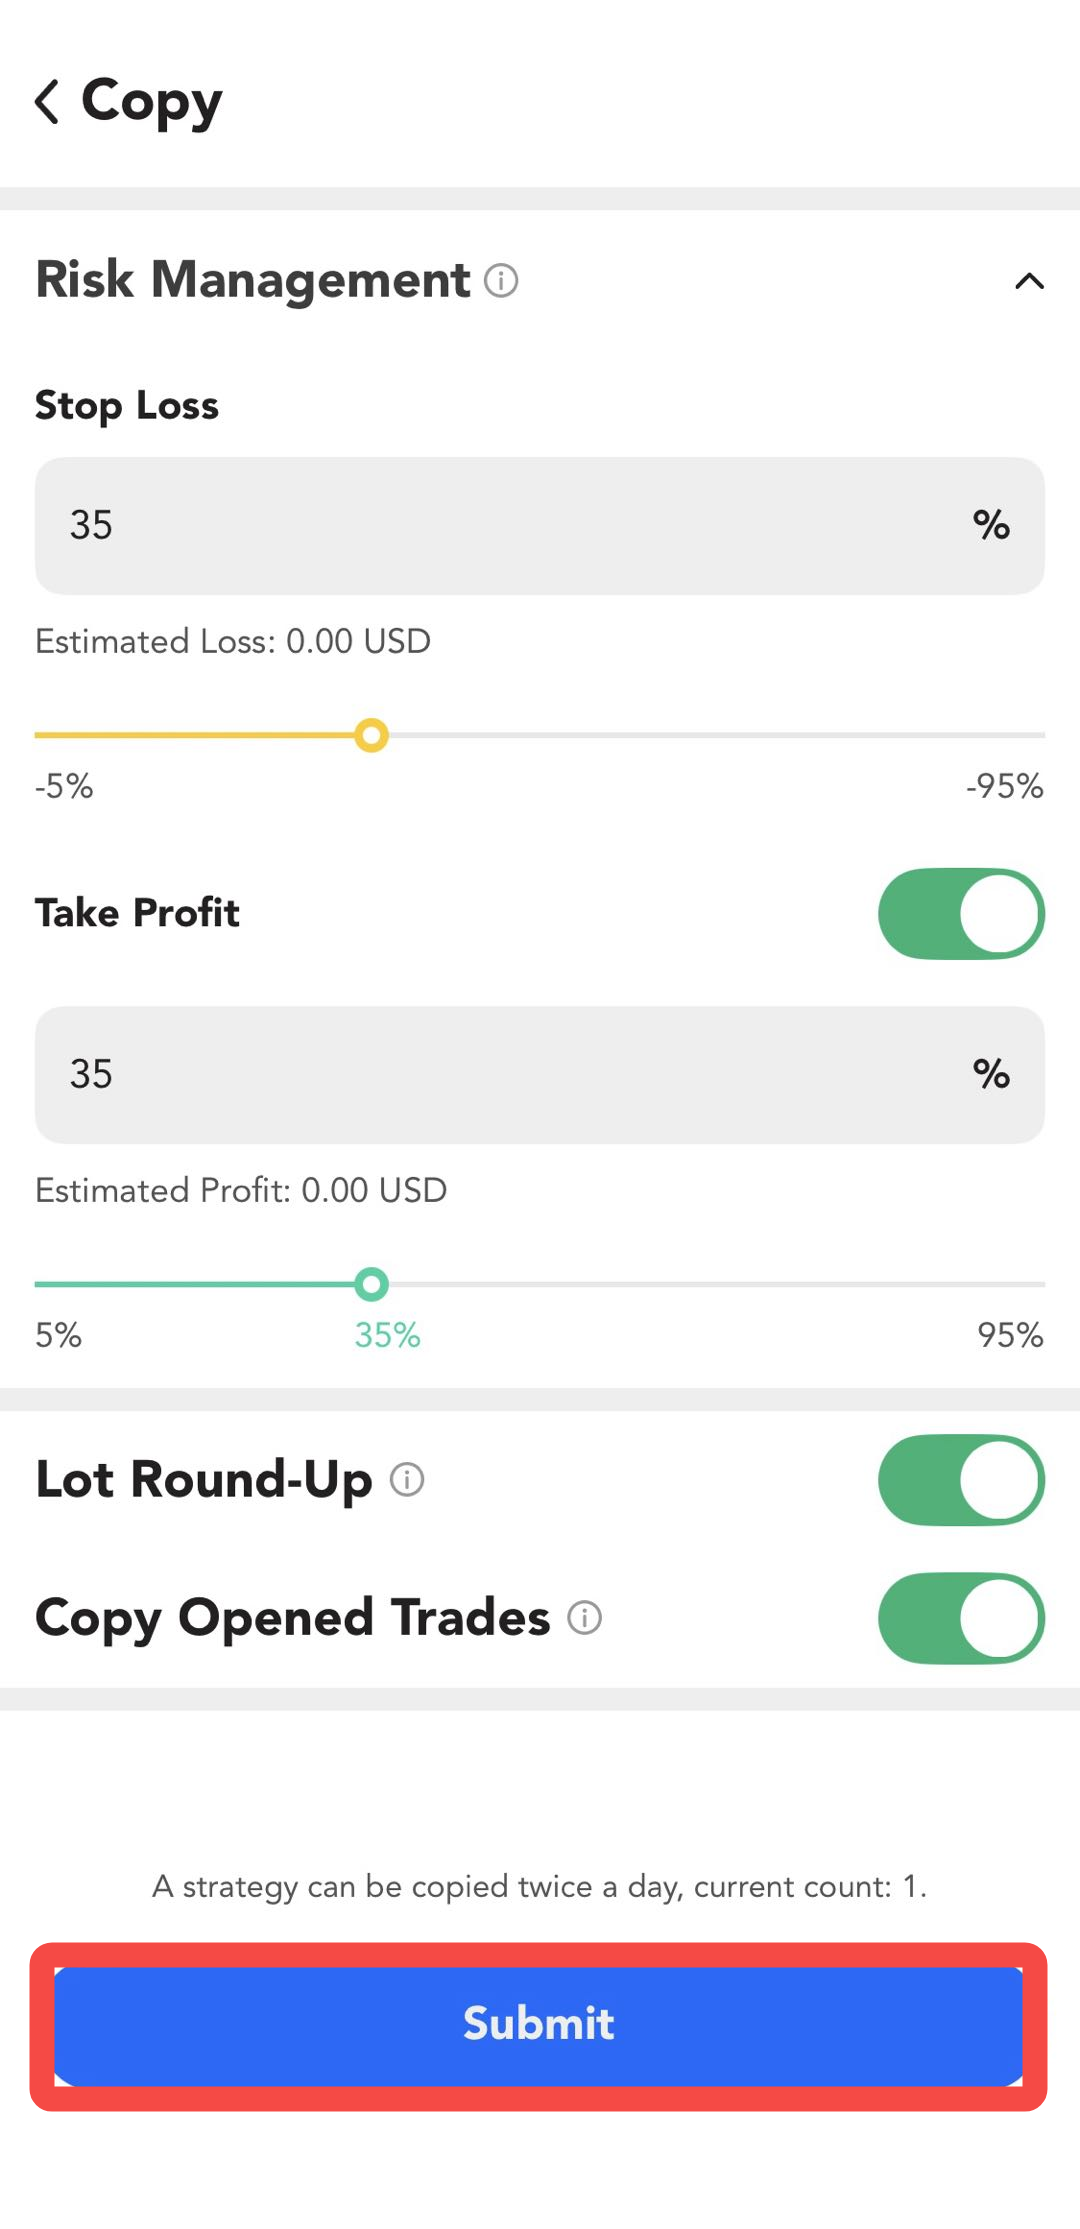This screenshot has width=1080, height=2229.
Task: Turn off the Lot Round-Up switch
Action: click(961, 1480)
